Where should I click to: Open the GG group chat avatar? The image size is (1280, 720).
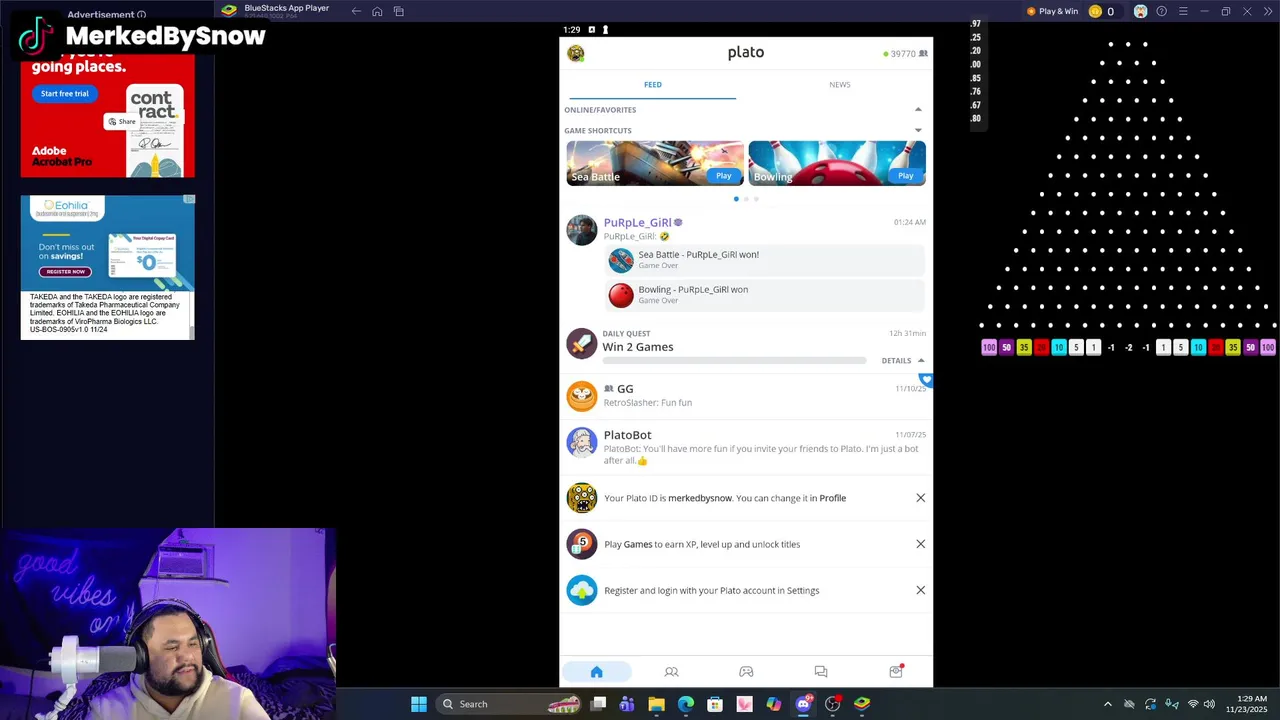click(x=581, y=396)
